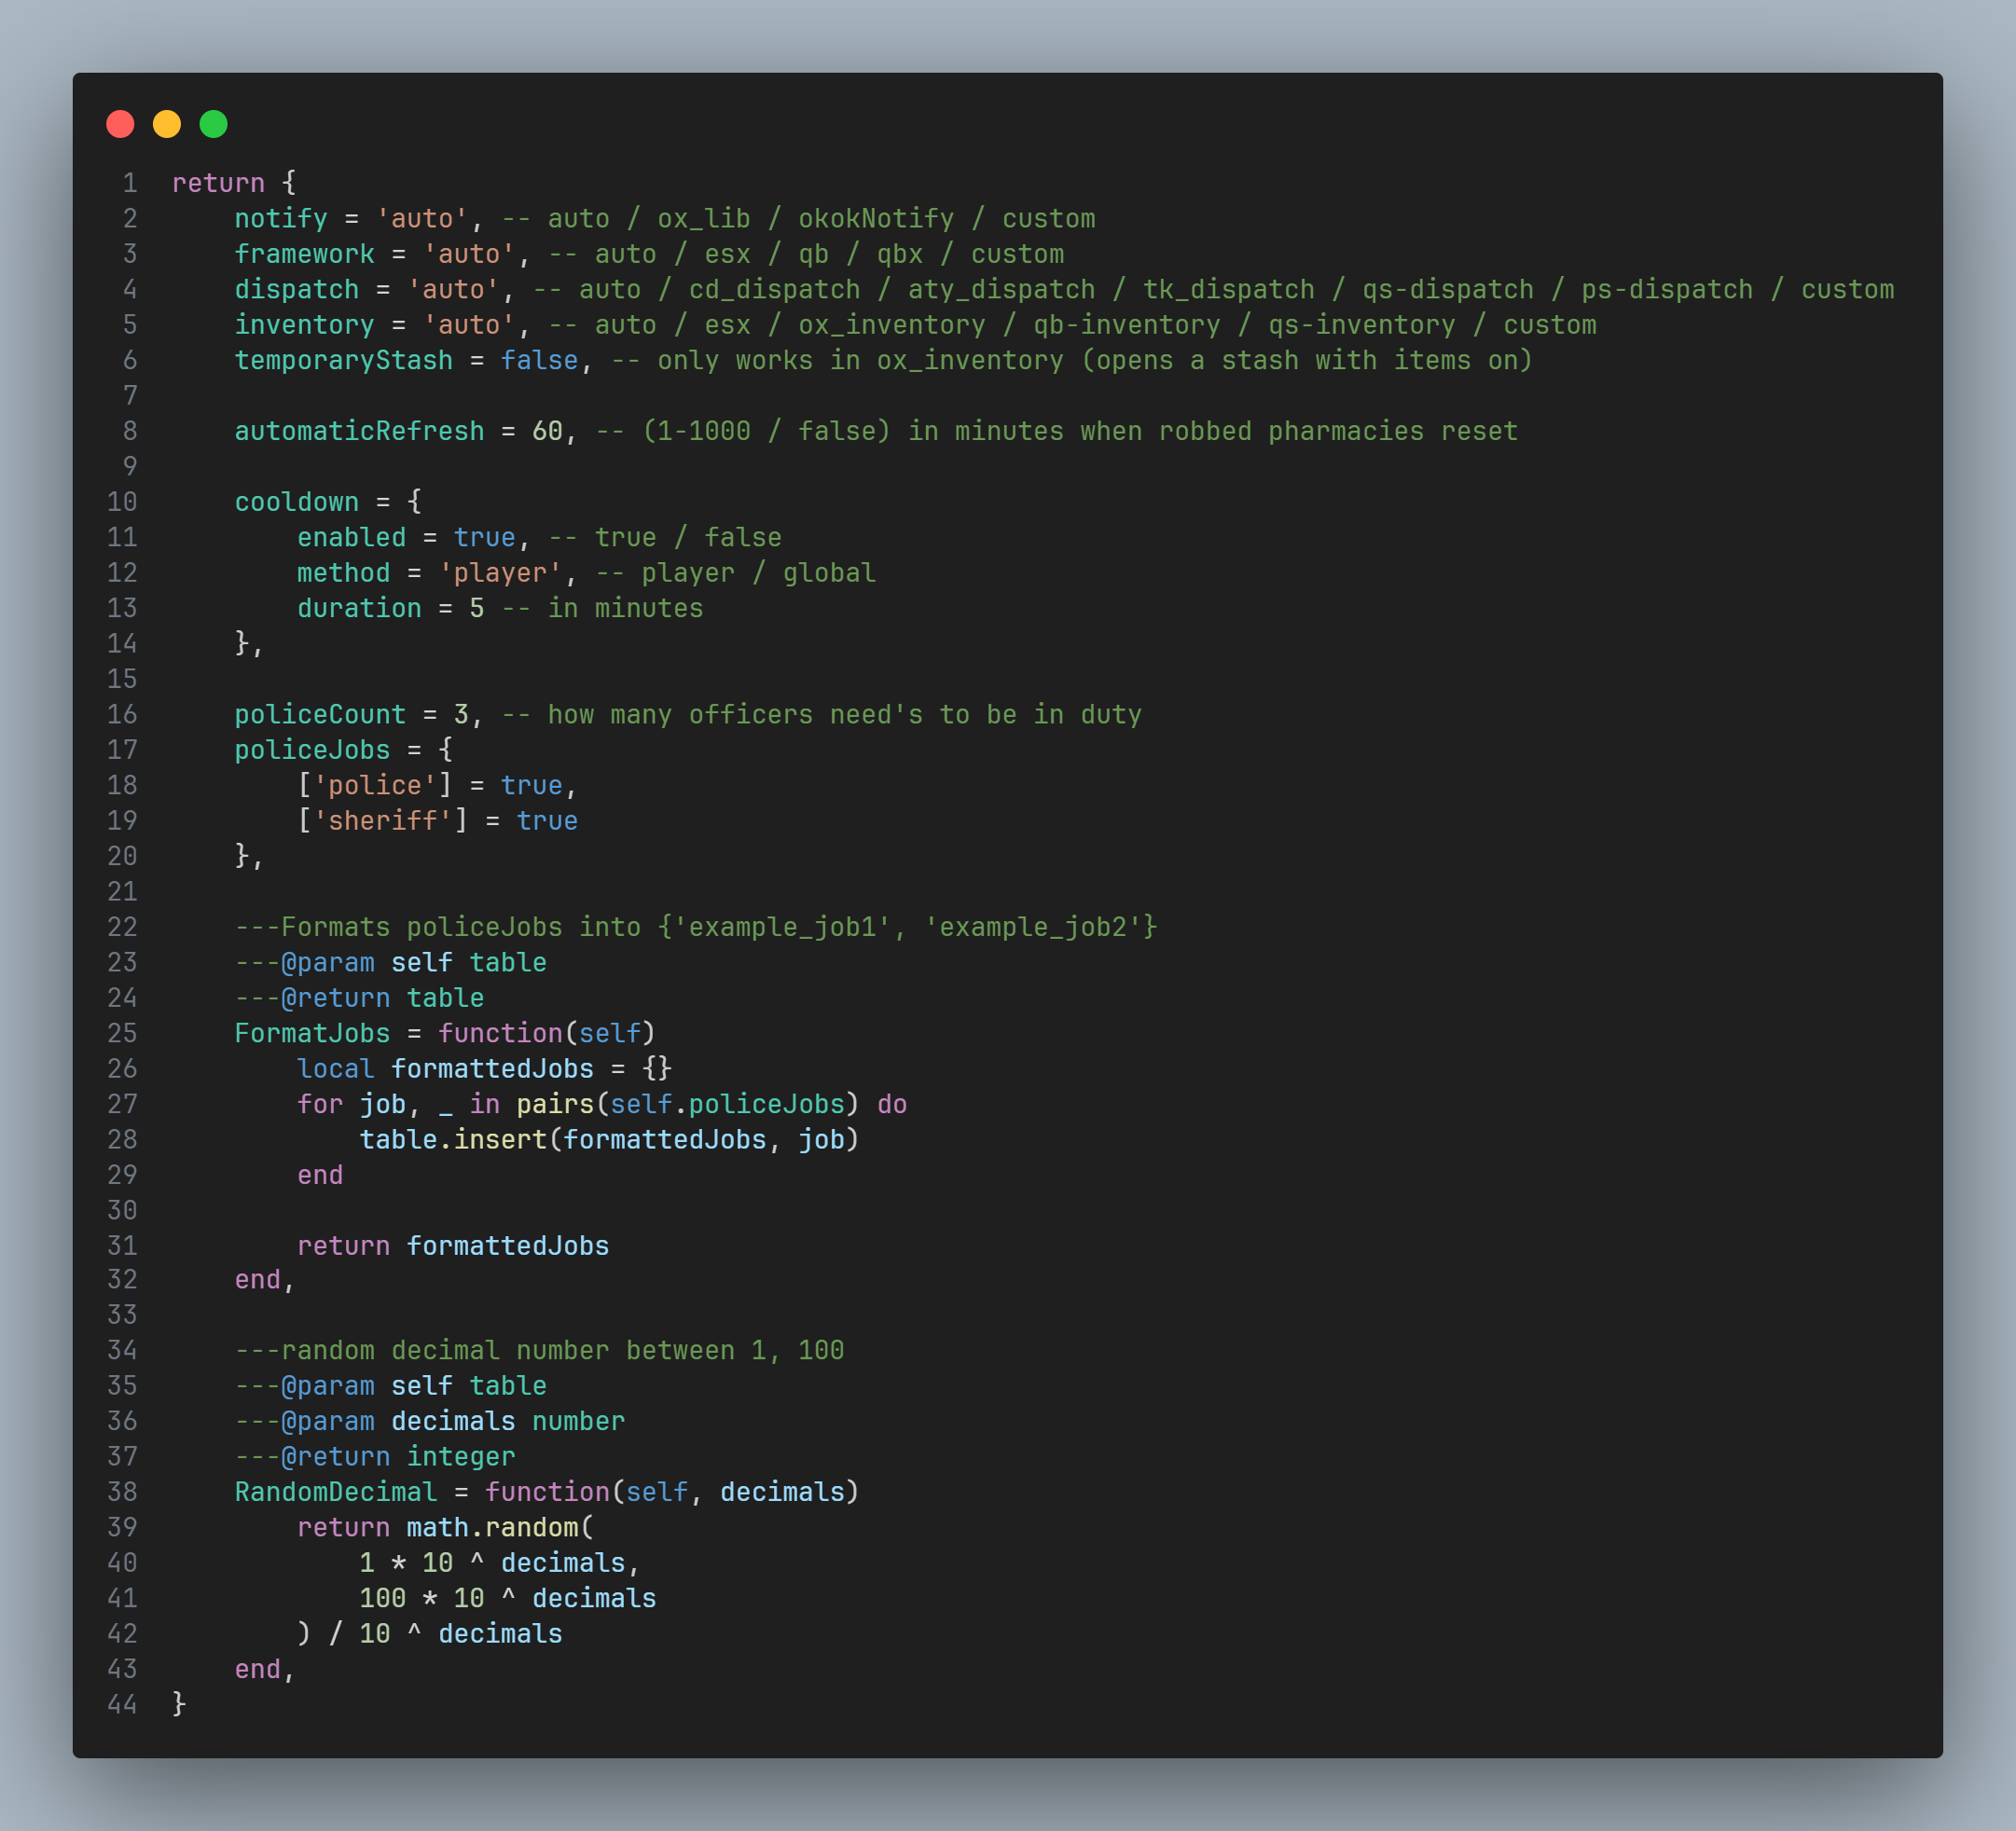Click 'return formattedJobs' statement

pos(452,1246)
